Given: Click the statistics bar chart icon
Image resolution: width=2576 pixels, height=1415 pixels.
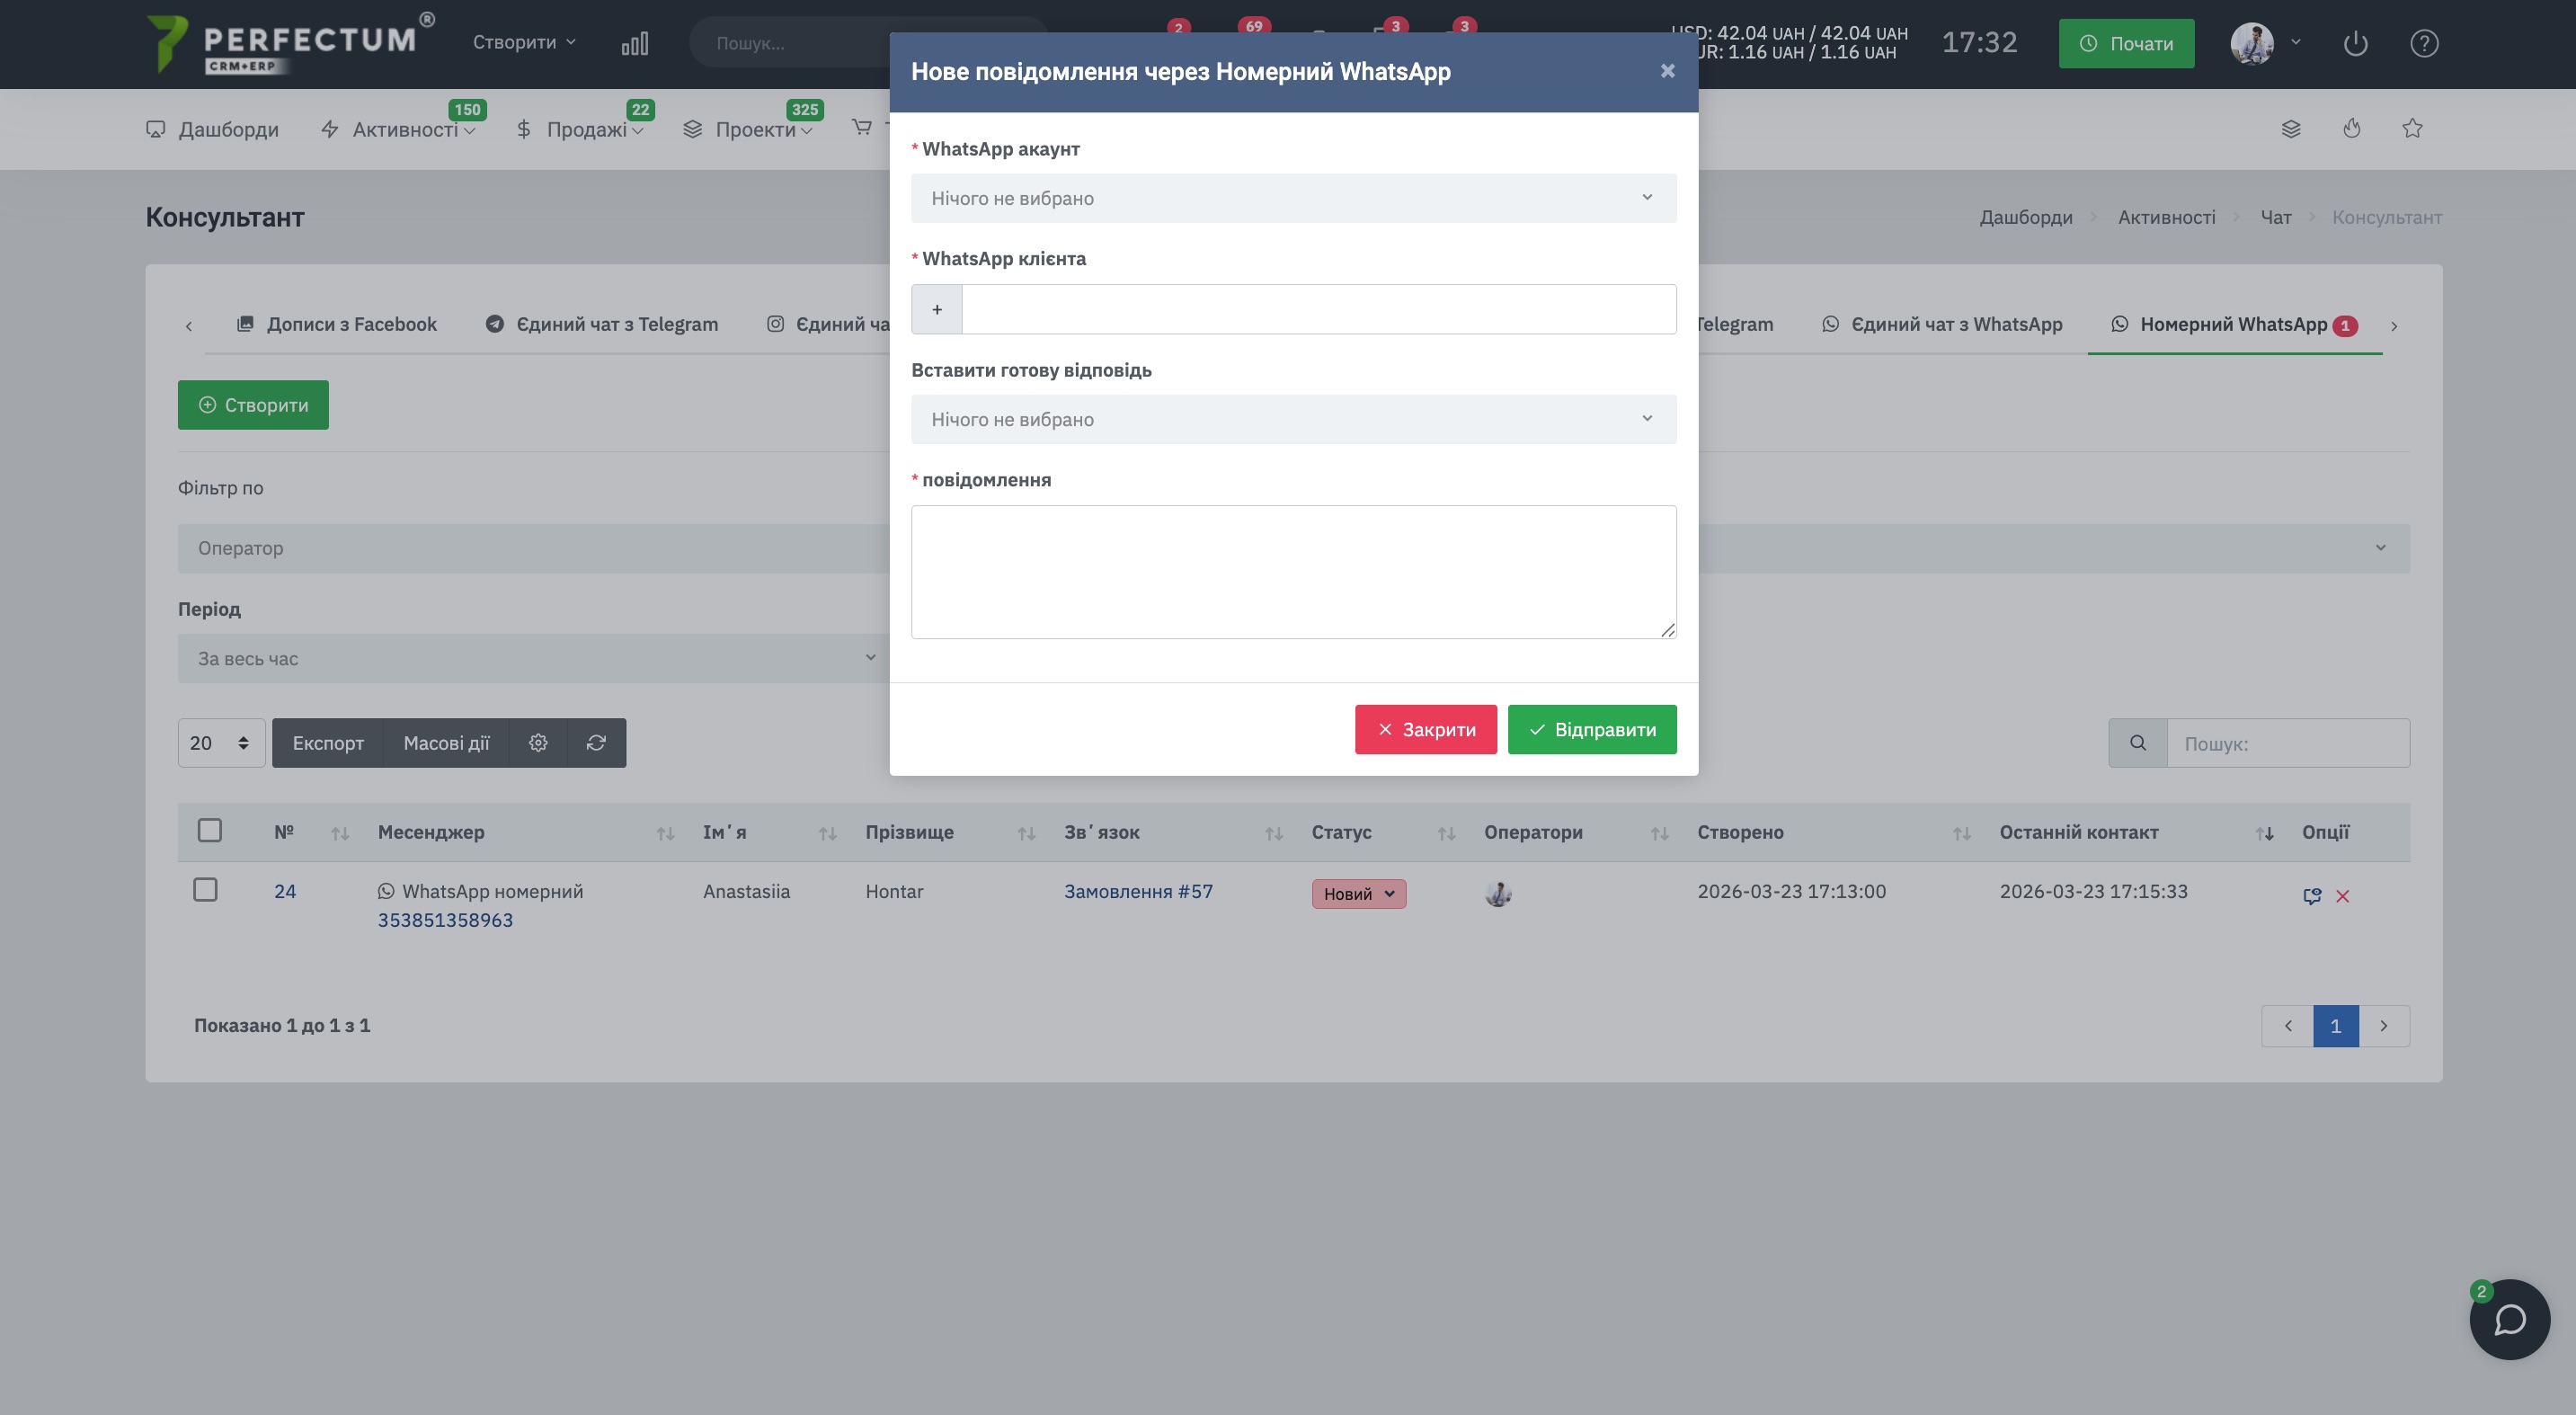Looking at the screenshot, I should tap(634, 43).
